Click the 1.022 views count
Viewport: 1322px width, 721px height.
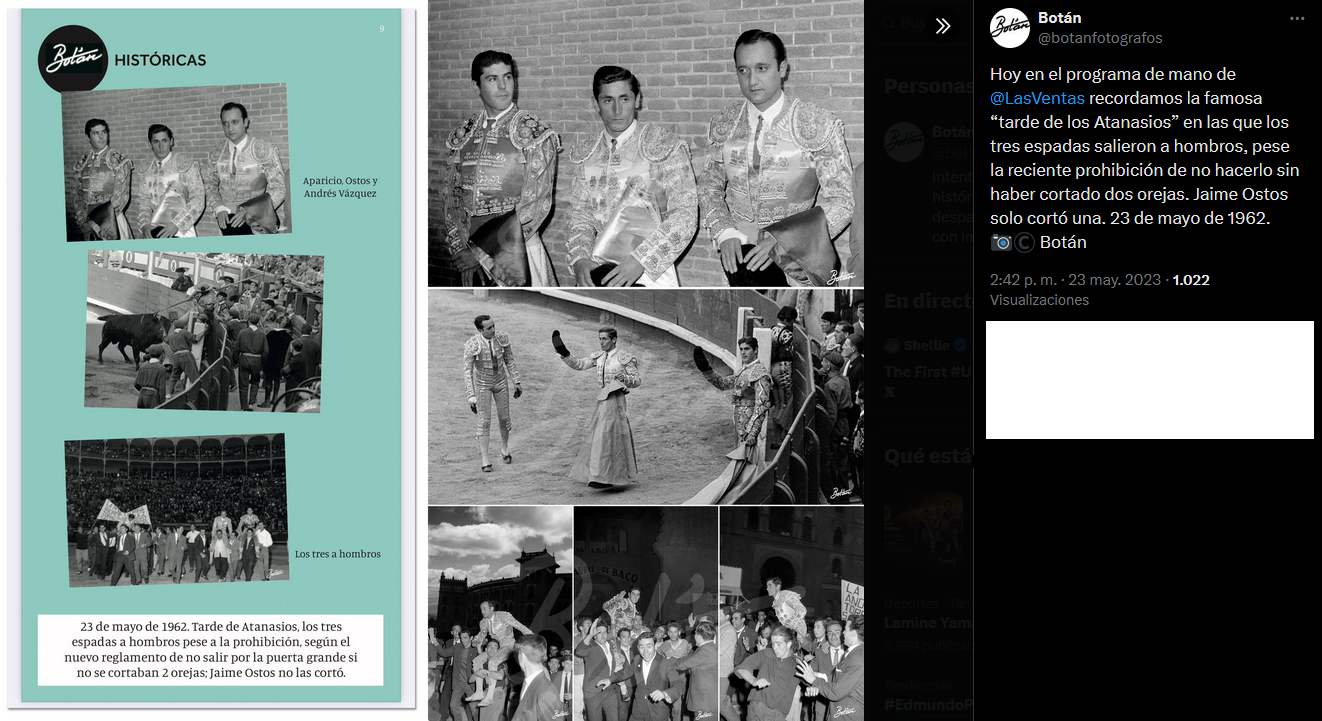tap(1190, 280)
